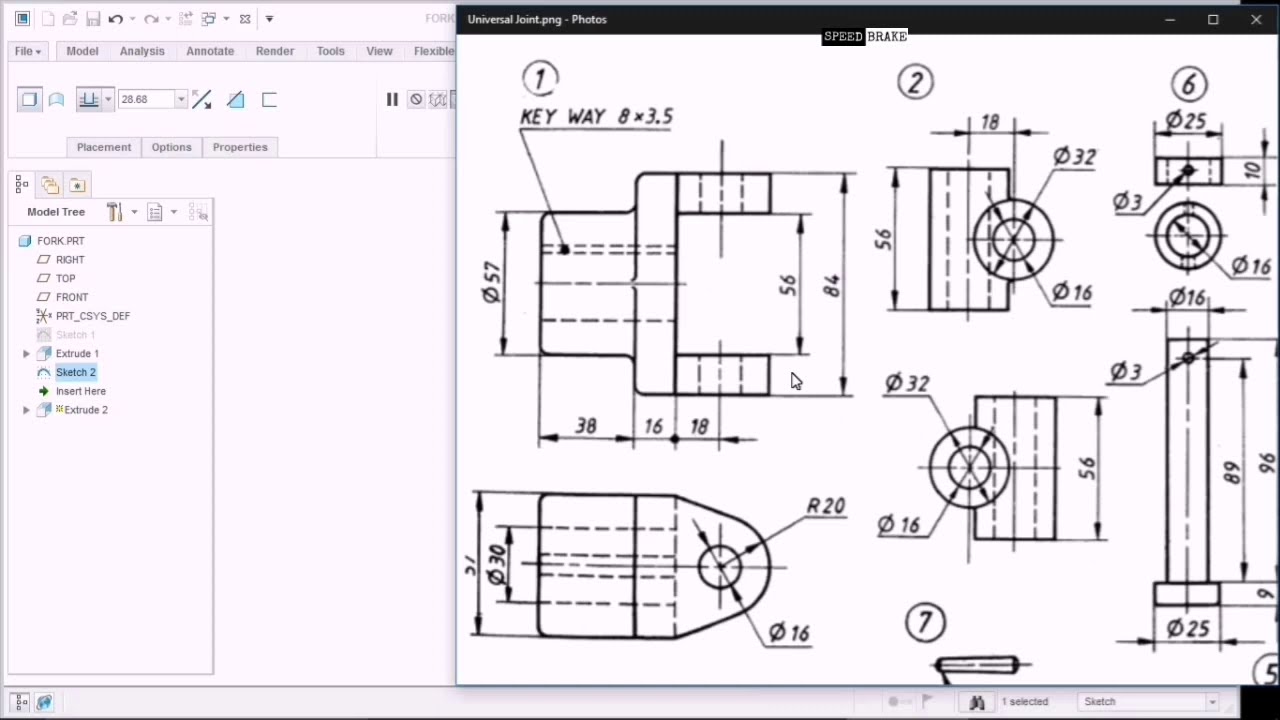Show the Folder Browser navigator tab

point(50,185)
